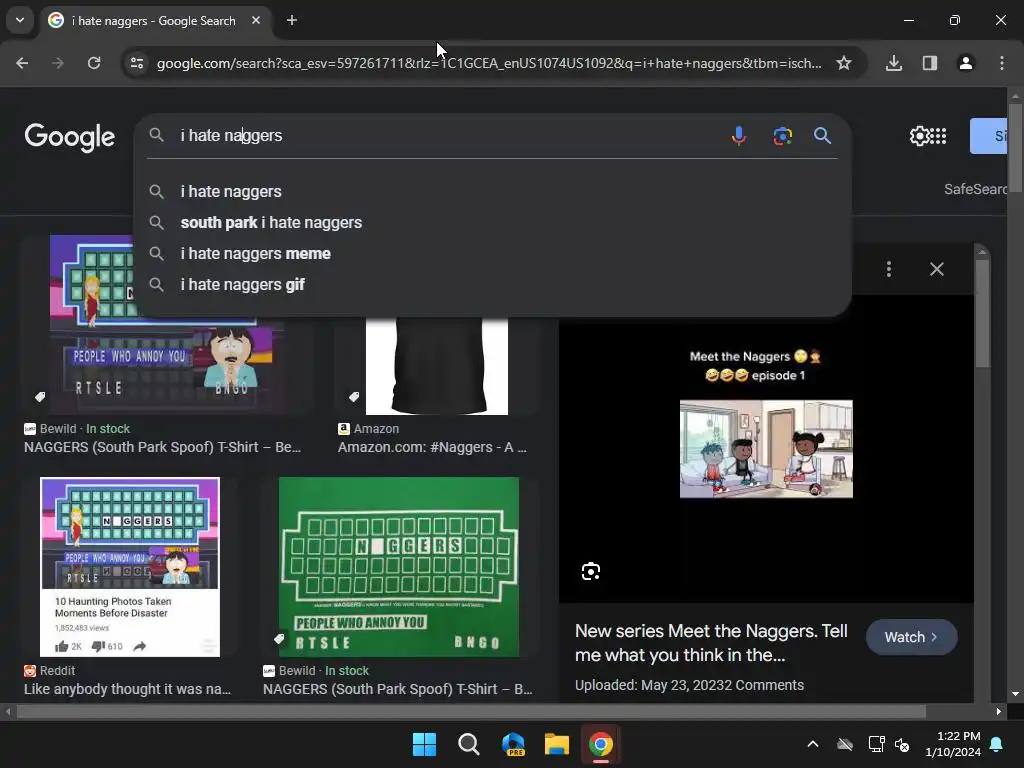This screenshot has height=768, width=1024.
Task: Click the muted volume tray icon
Action: 903,744
